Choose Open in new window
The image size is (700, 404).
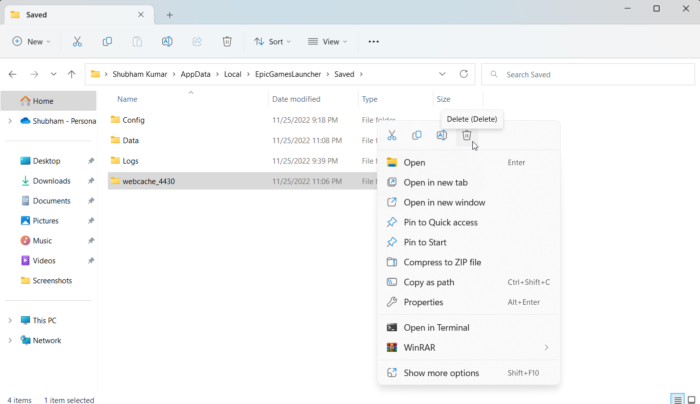point(468,203)
